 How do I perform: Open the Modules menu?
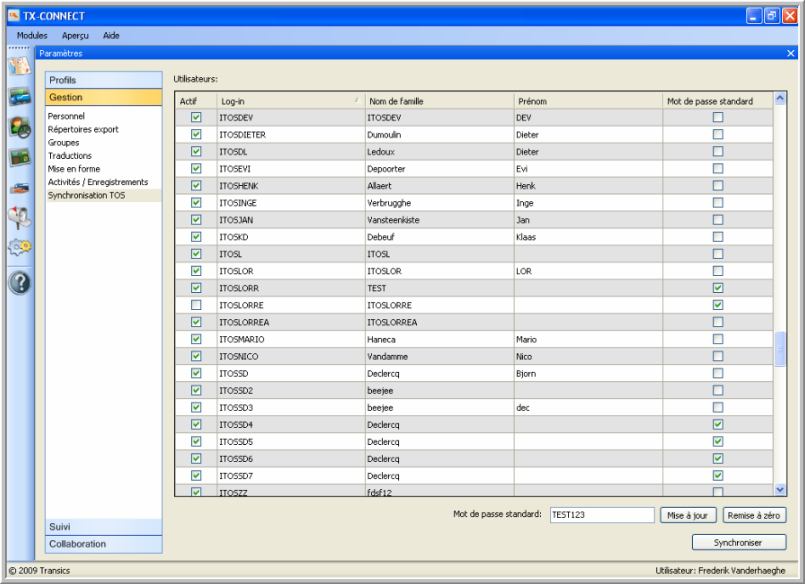32,35
